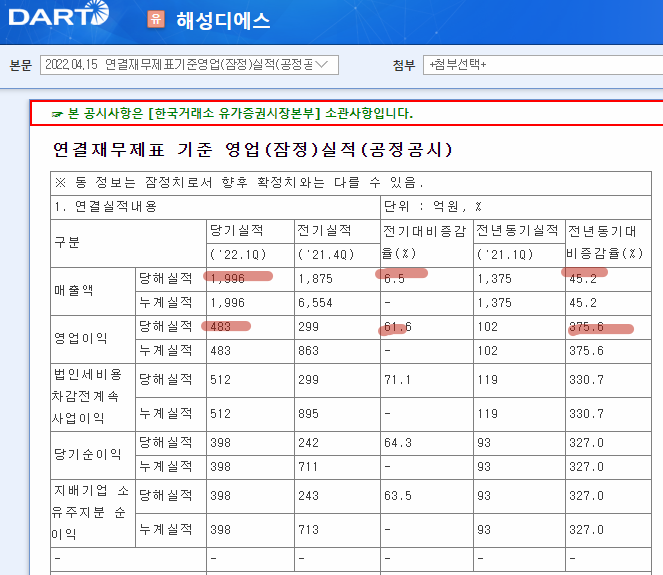
Task: Click the 당기순이익 row label
Action: 88,455
